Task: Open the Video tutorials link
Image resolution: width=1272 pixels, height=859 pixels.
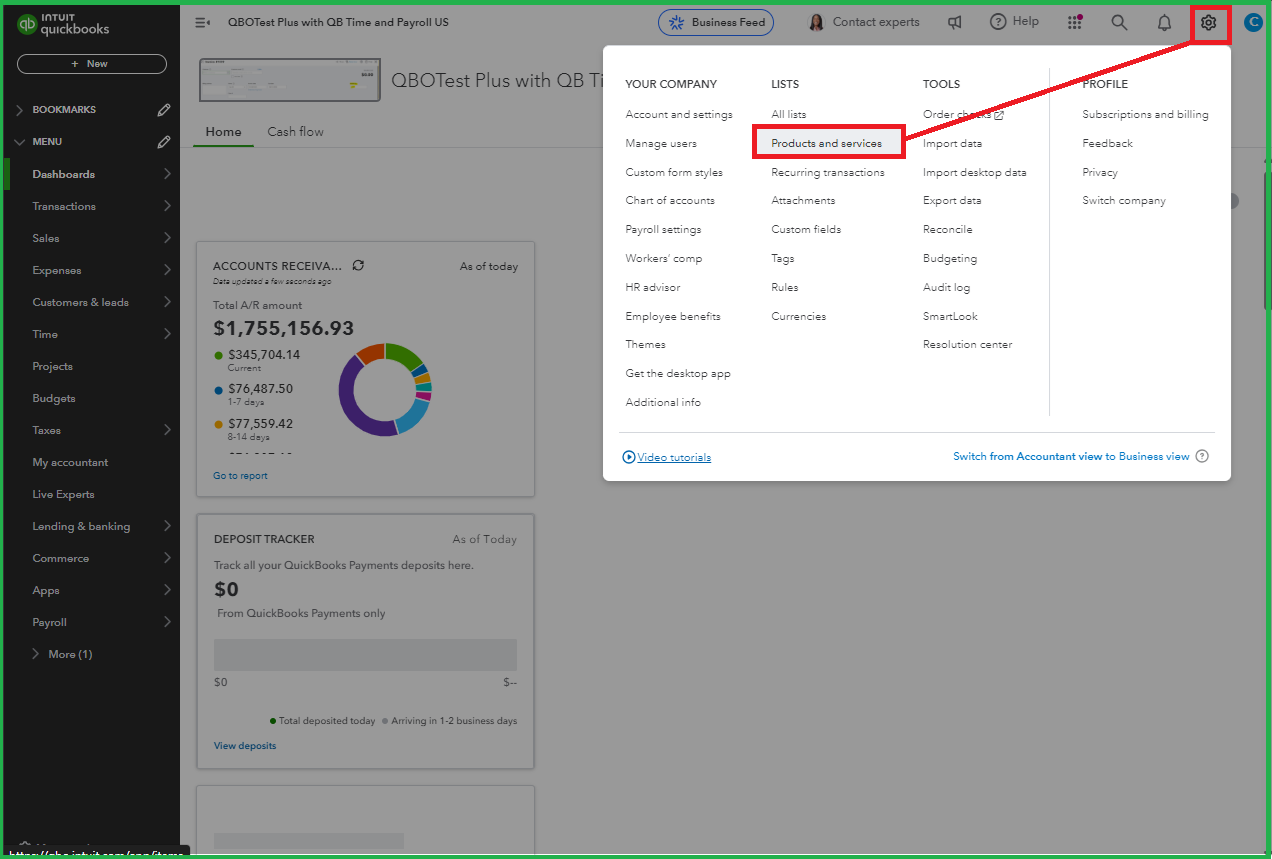Action: tap(674, 457)
